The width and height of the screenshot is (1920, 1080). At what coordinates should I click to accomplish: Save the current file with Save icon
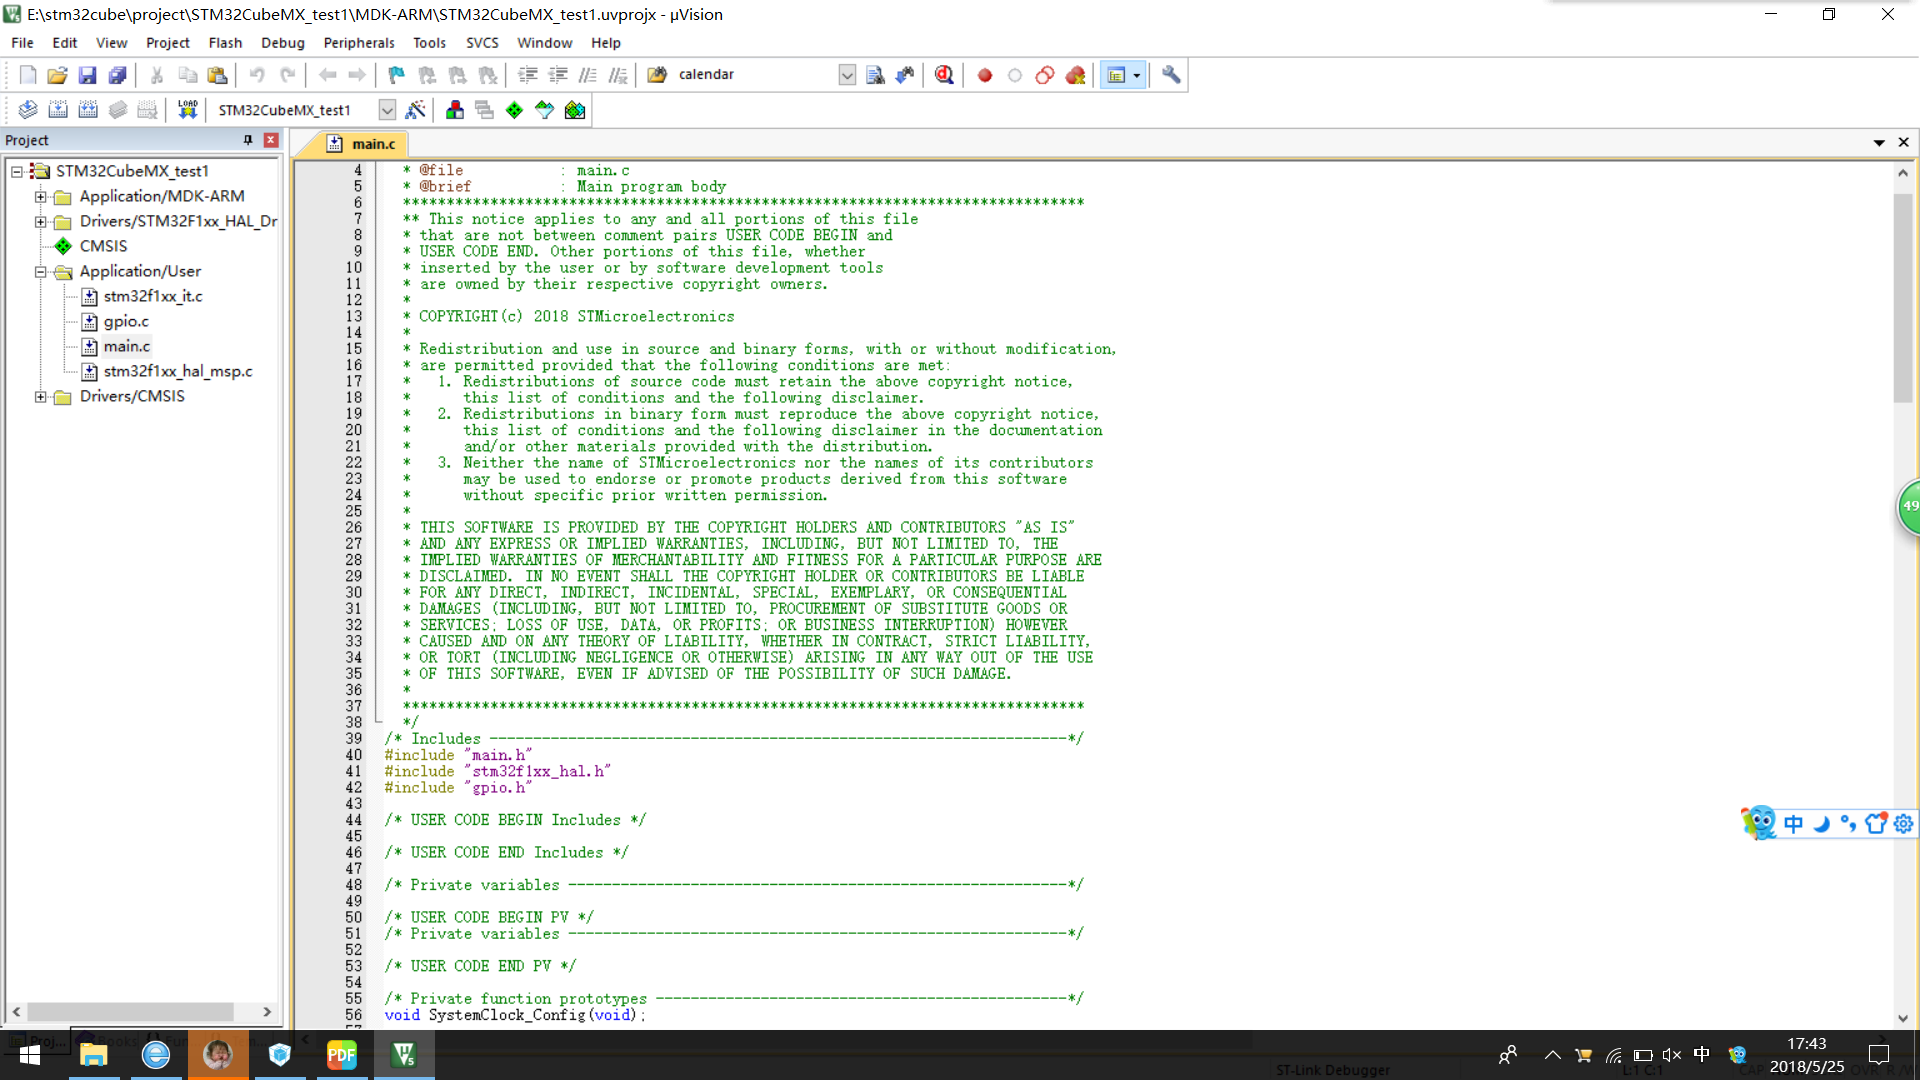tap(87, 75)
